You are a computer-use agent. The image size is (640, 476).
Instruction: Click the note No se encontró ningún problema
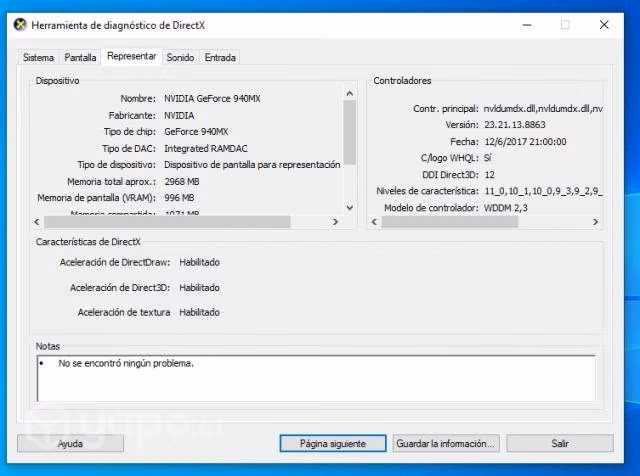point(126,363)
